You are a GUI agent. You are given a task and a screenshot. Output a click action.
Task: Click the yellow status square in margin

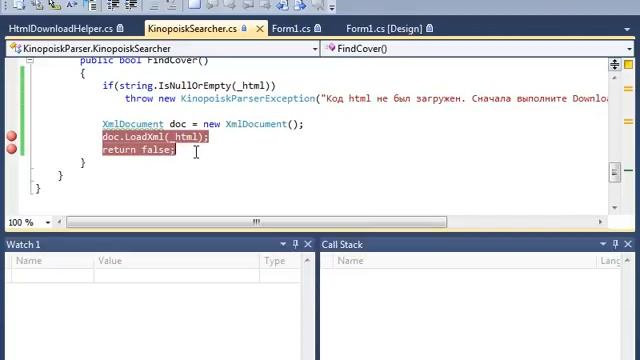629,64
